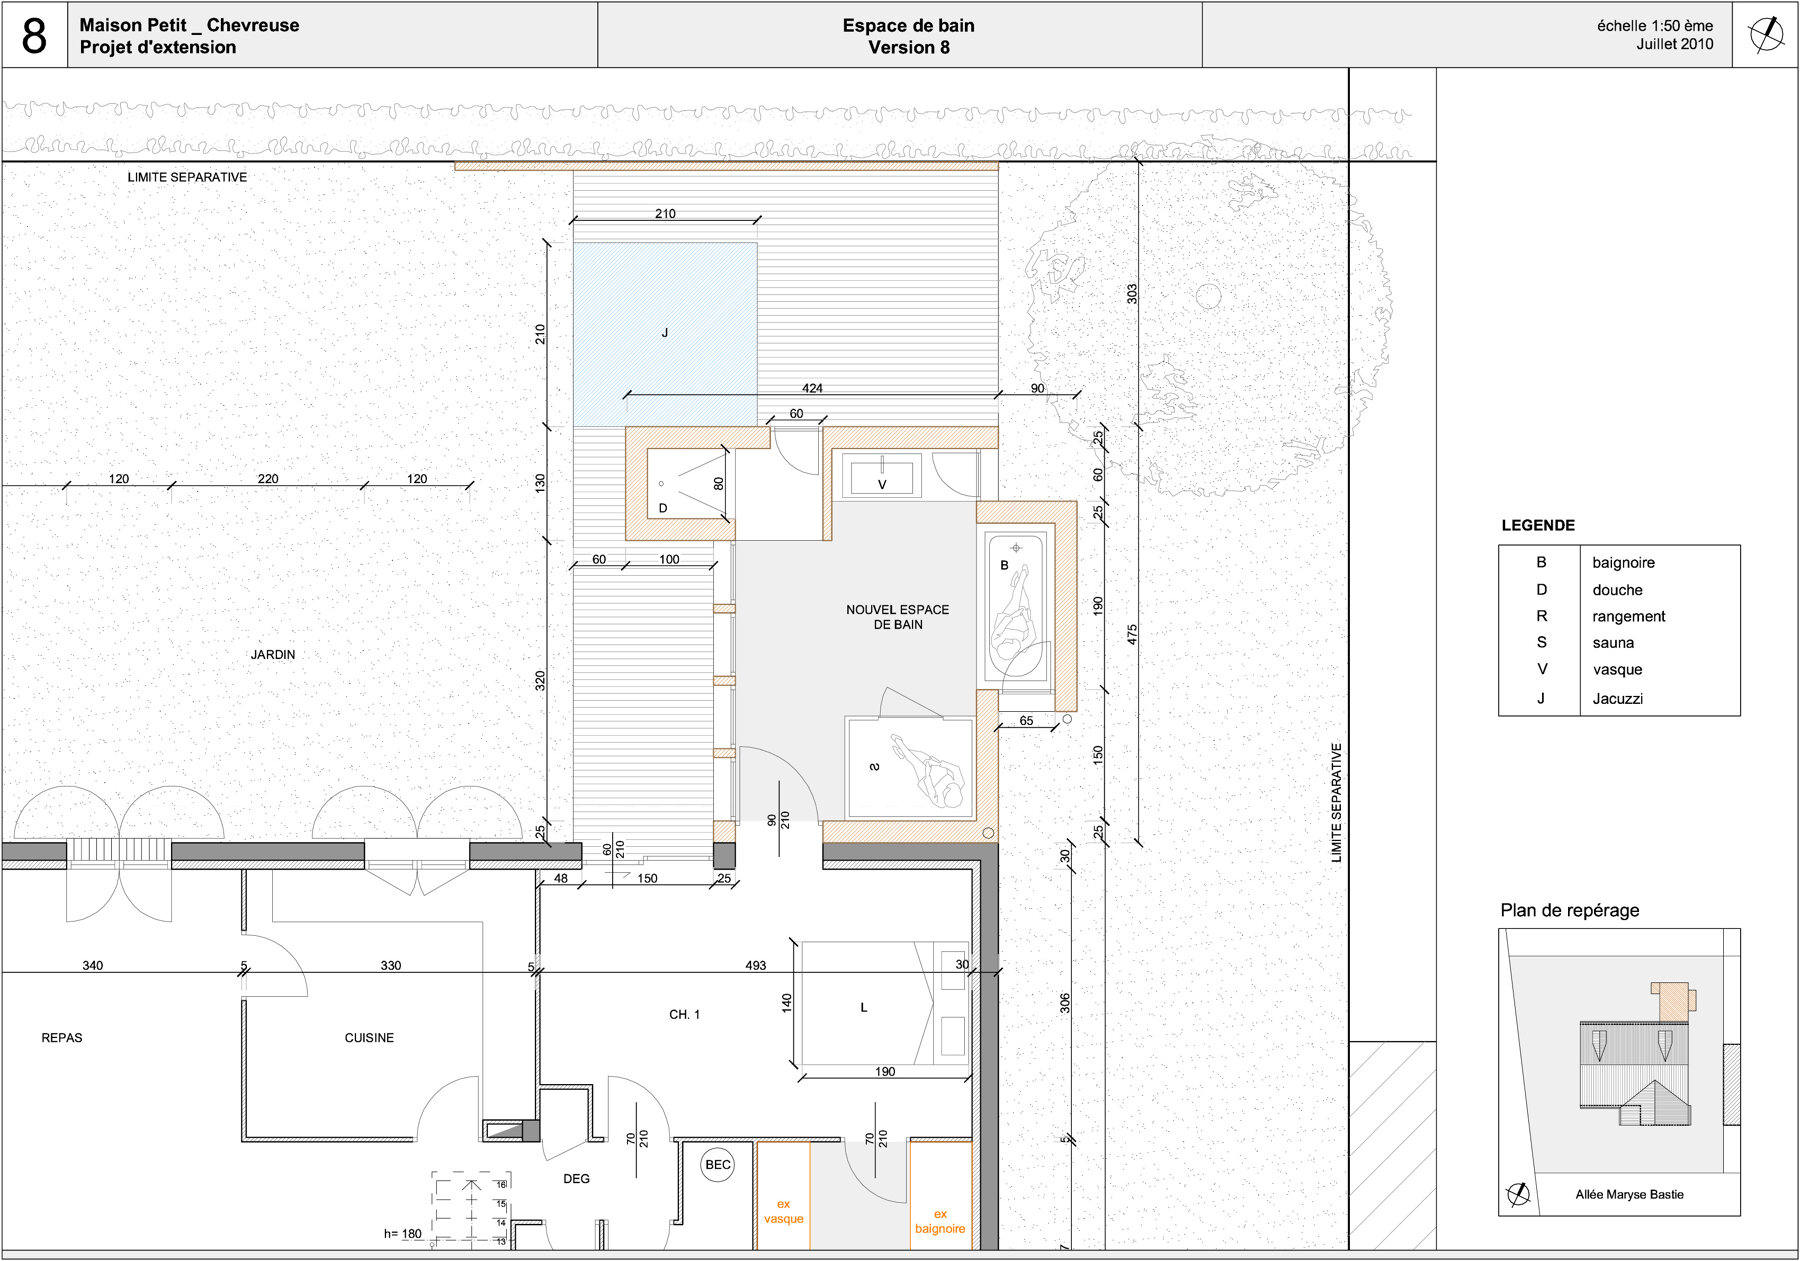Viewport: 1800px width, 1261px height.
Task: Click the date 'Juillet 2010'
Action: 1675,44
